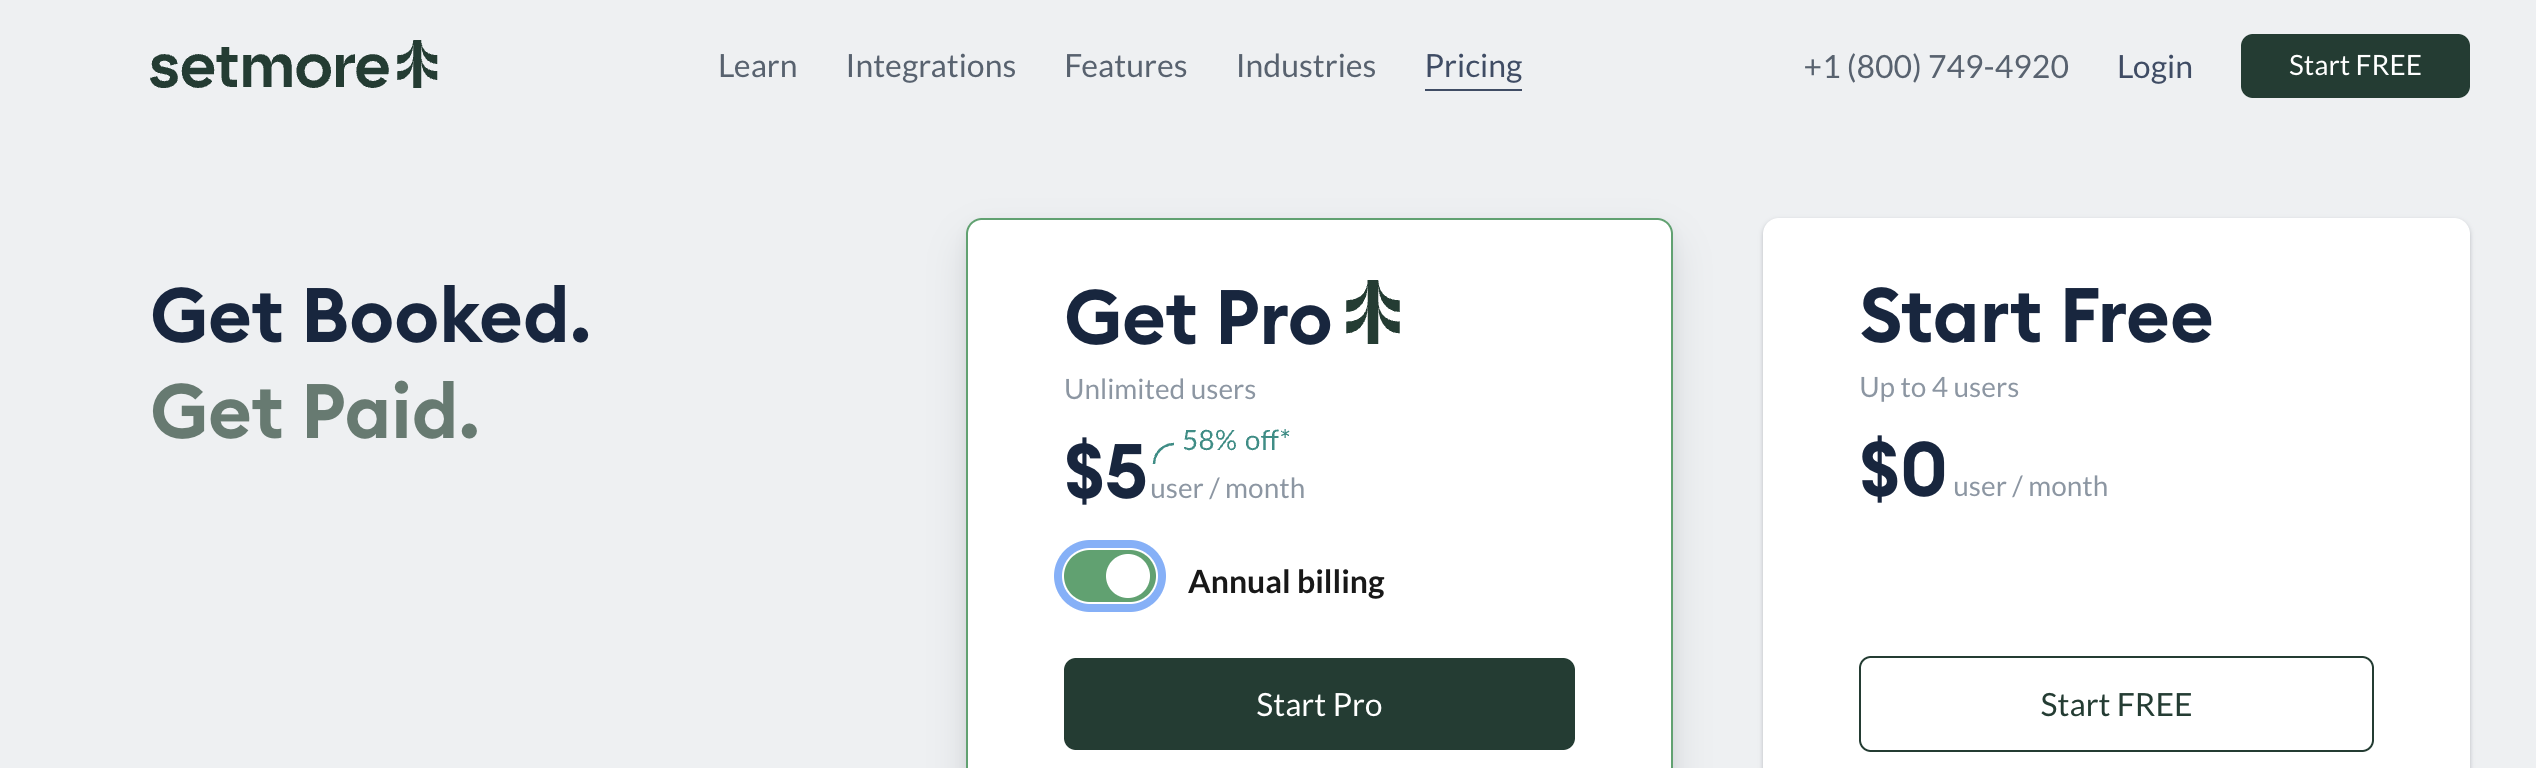Open the Integrations menu
Screen dimensions: 2536x768
click(x=930, y=66)
